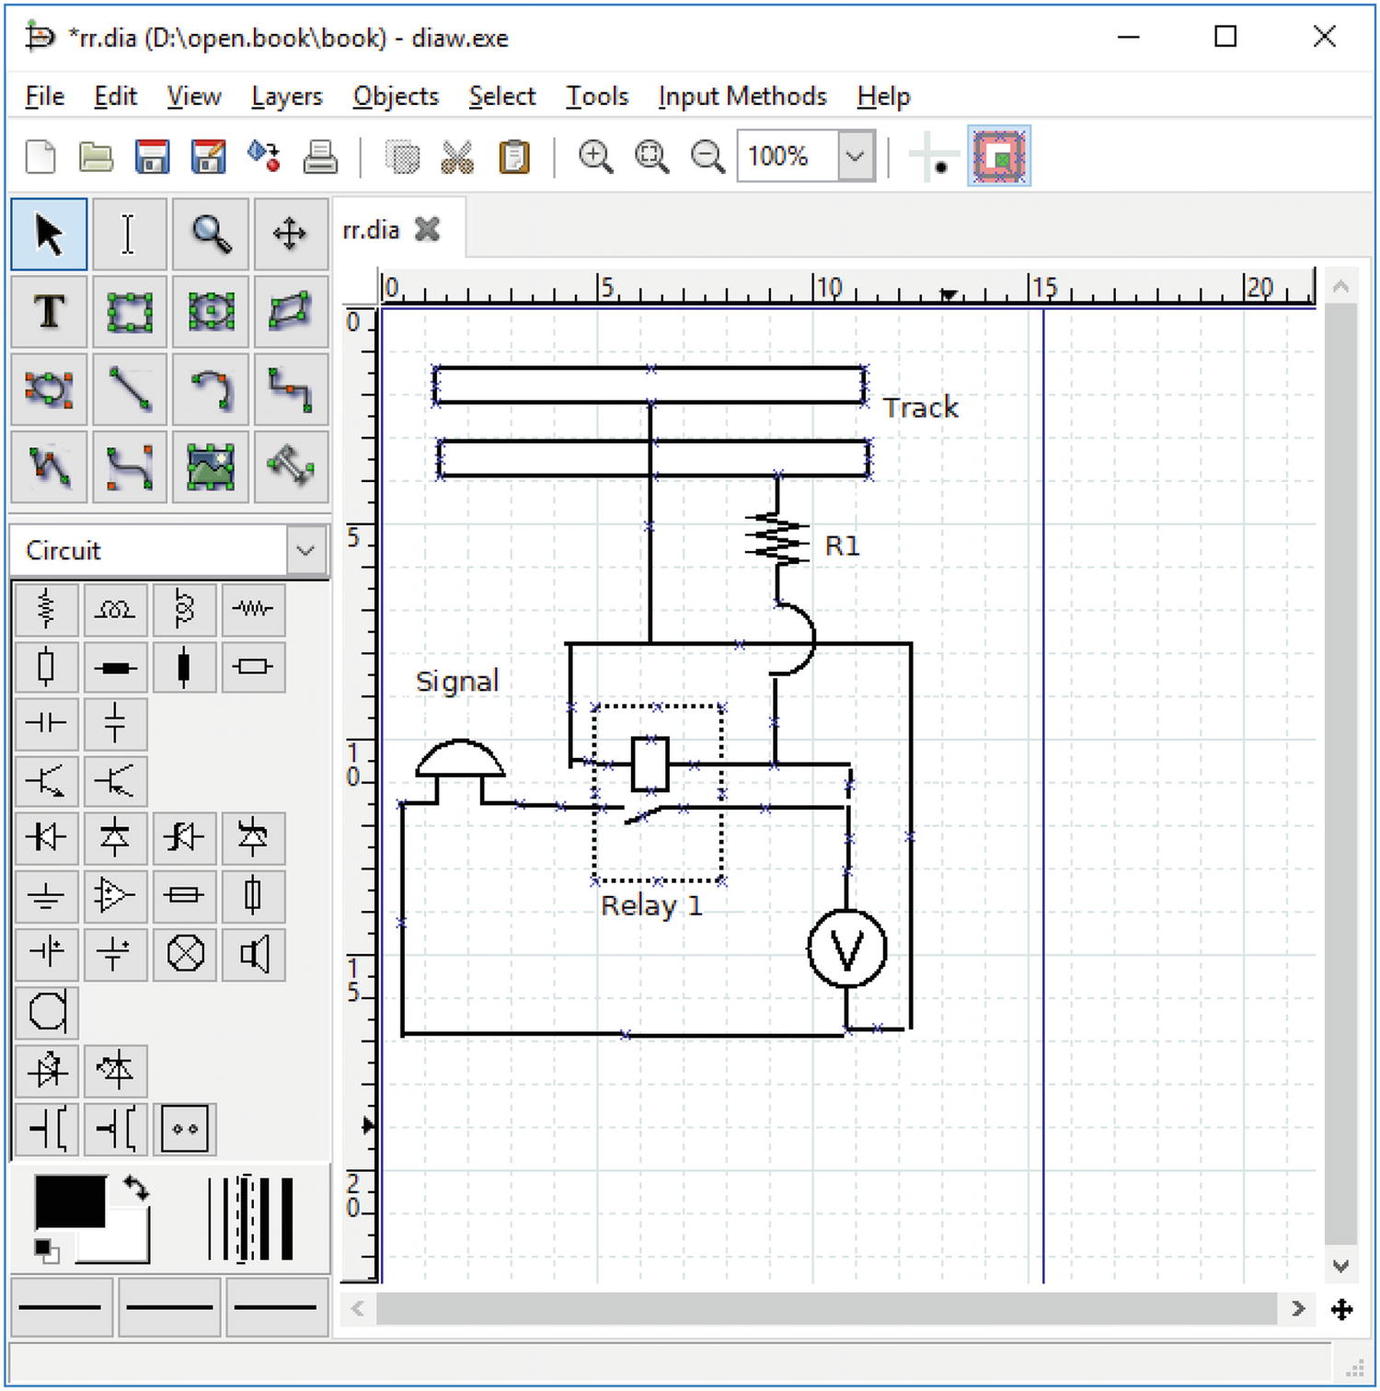This screenshot has width=1380, height=1391.
Task: Open the Select menu
Action: tap(502, 96)
